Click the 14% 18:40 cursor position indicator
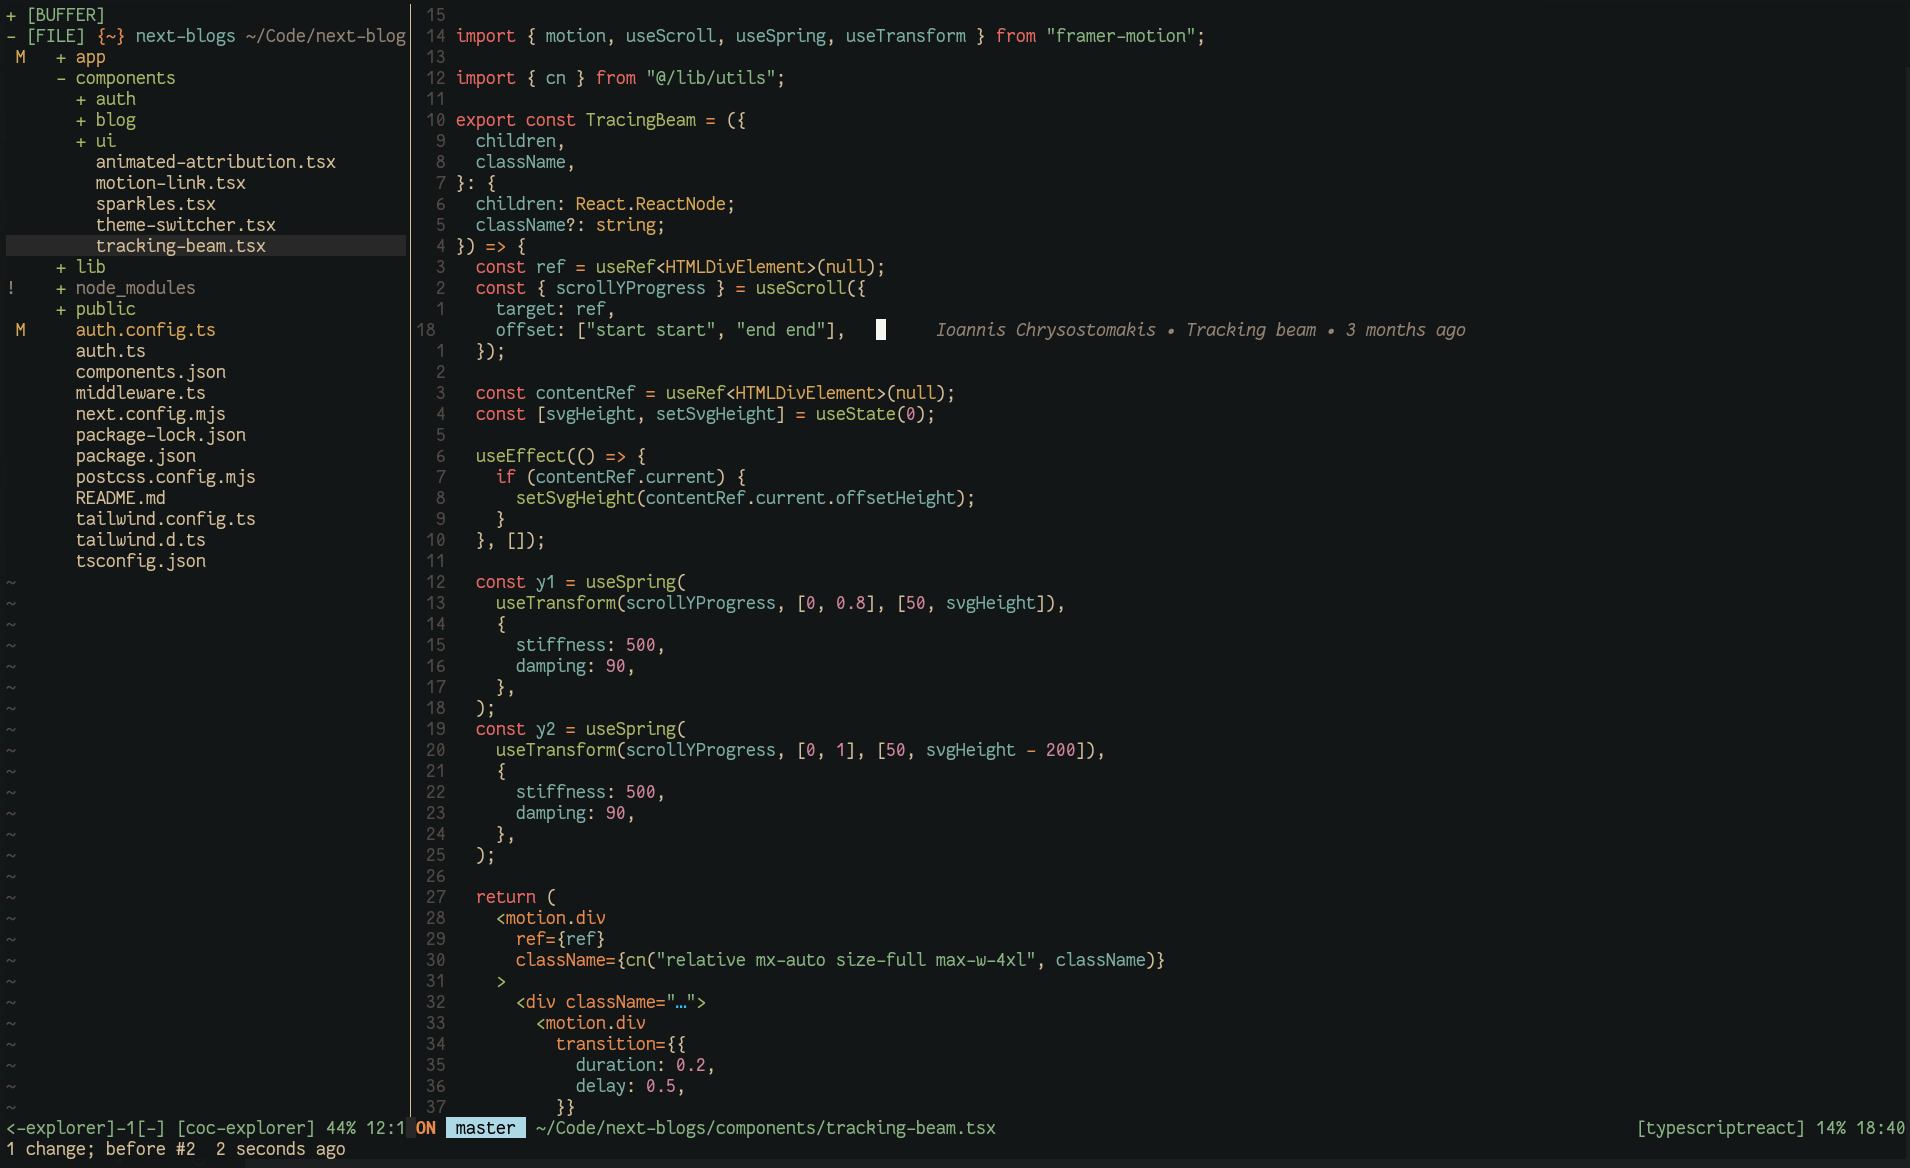Screen dimensions: 1910x1168 [x=1860, y=1128]
